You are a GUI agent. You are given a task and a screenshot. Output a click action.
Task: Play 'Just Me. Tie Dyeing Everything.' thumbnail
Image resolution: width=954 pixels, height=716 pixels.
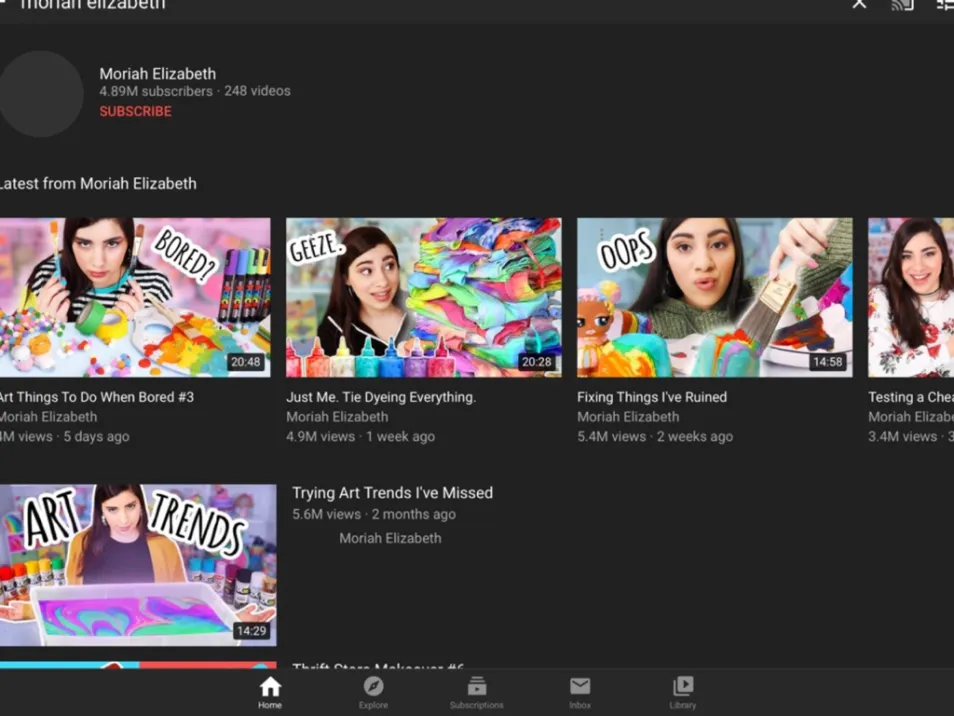click(x=423, y=297)
